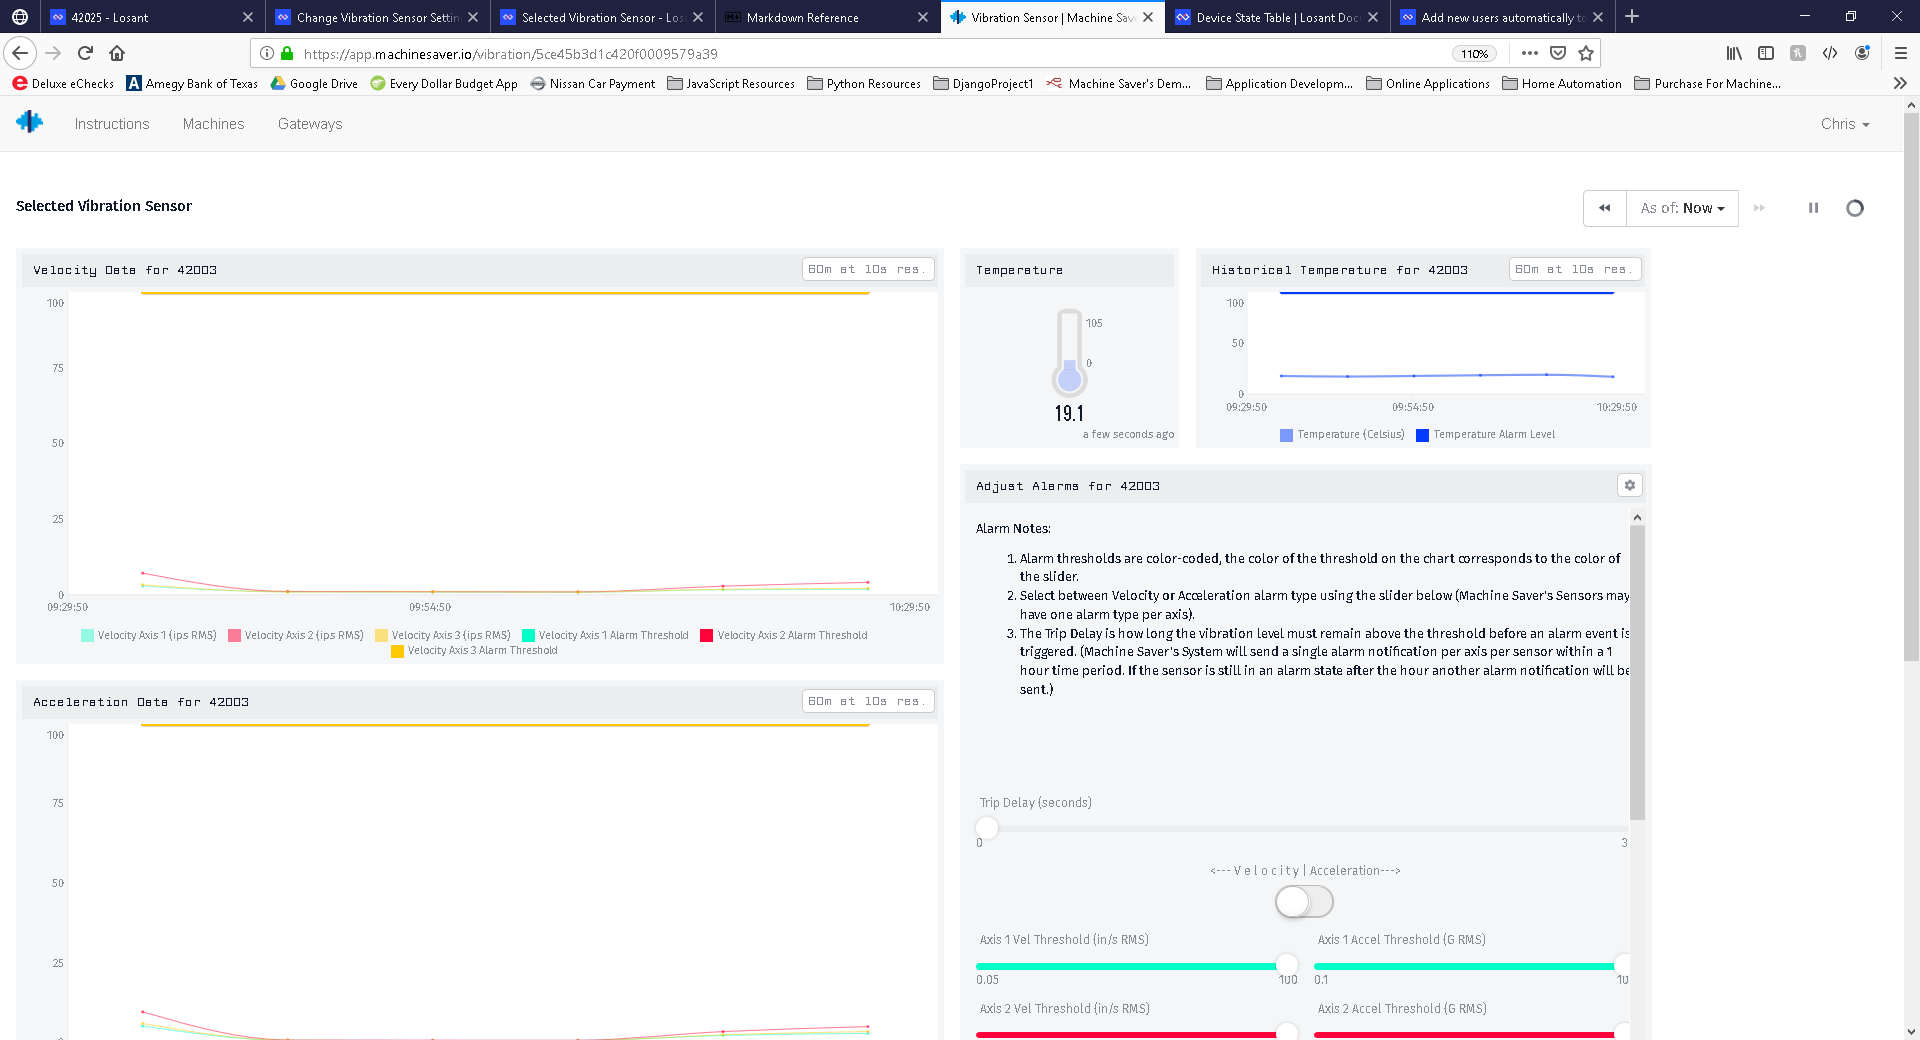Click the Machine Saver logo icon
Image resolution: width=1920 pixels, height=1040 pixels.
[x=30, y=122]
